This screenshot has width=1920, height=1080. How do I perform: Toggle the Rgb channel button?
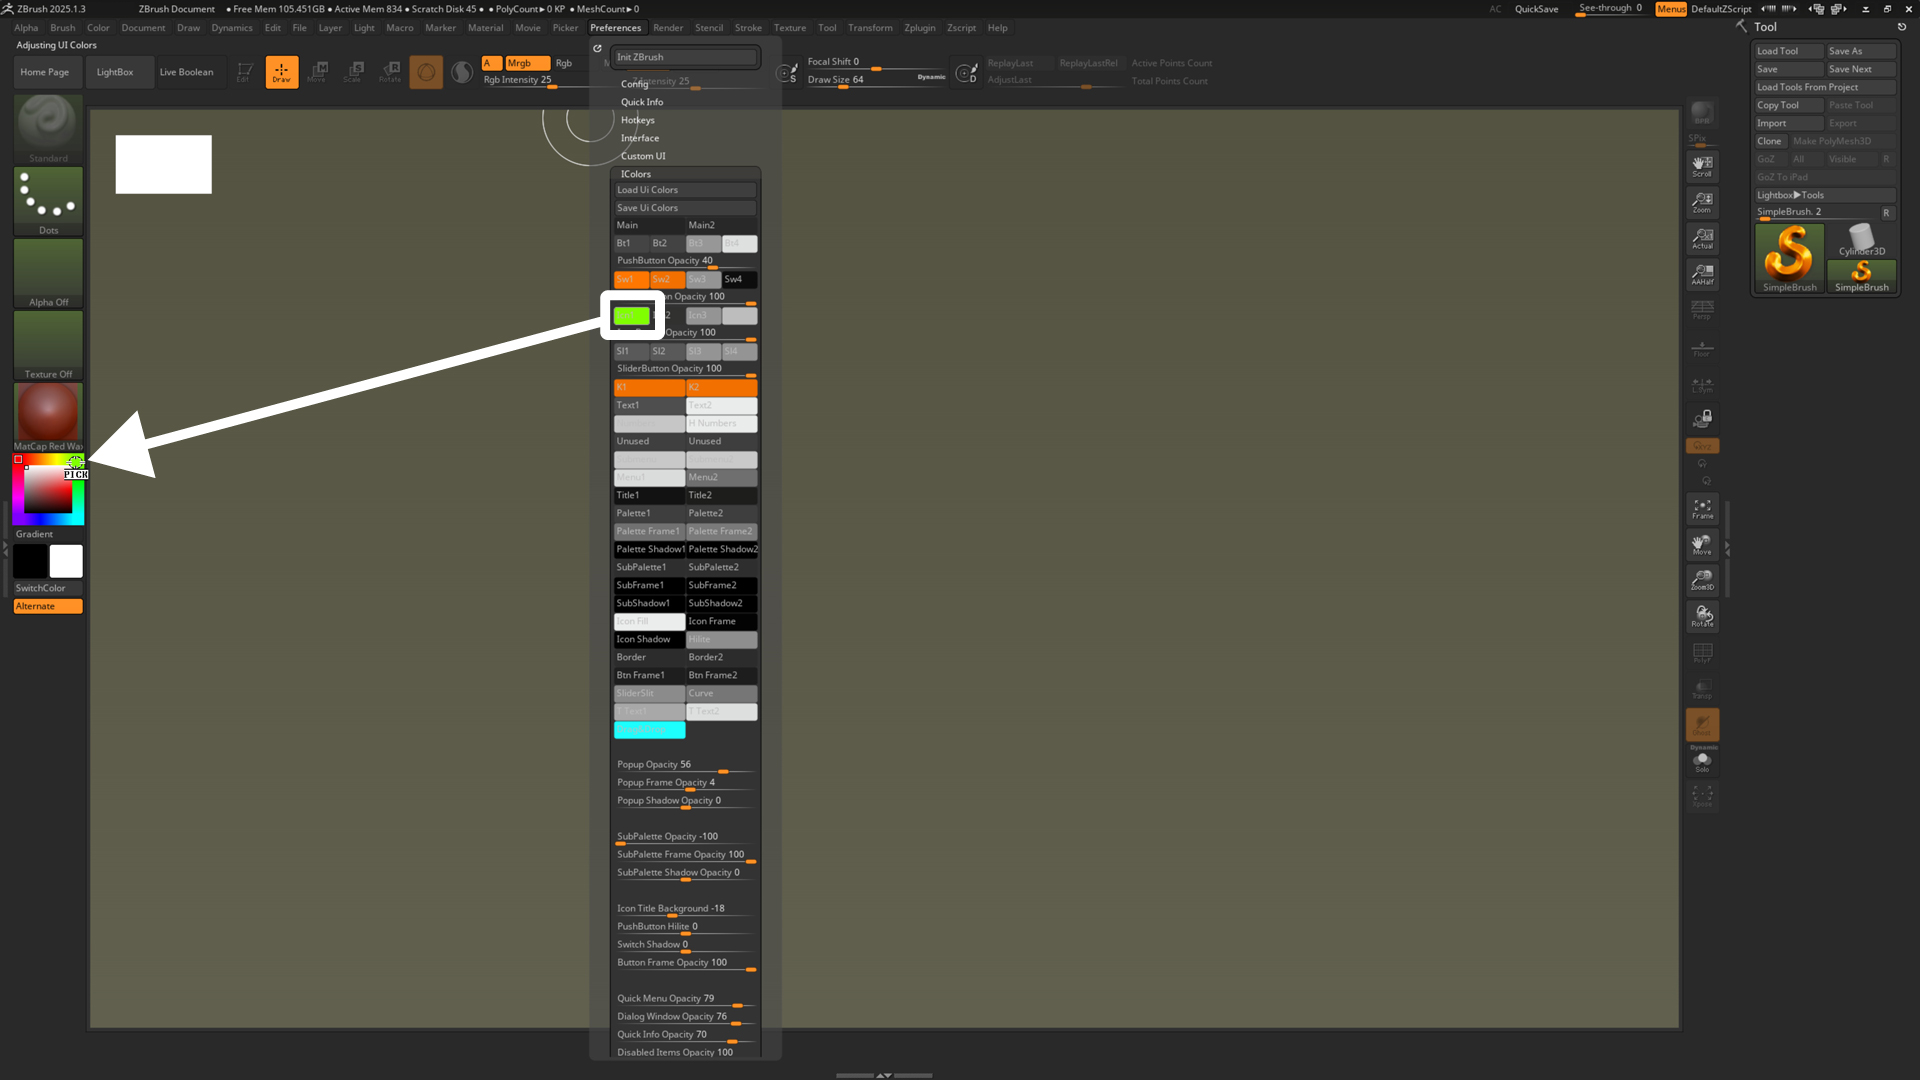coord(564,63)
